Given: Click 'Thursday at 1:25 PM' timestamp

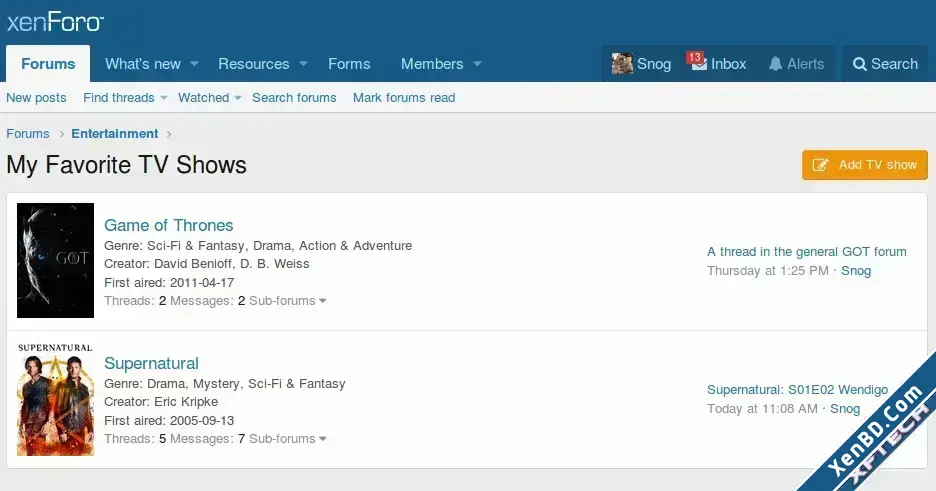Looking at the screenshot, I should click(x=768, y=271).
